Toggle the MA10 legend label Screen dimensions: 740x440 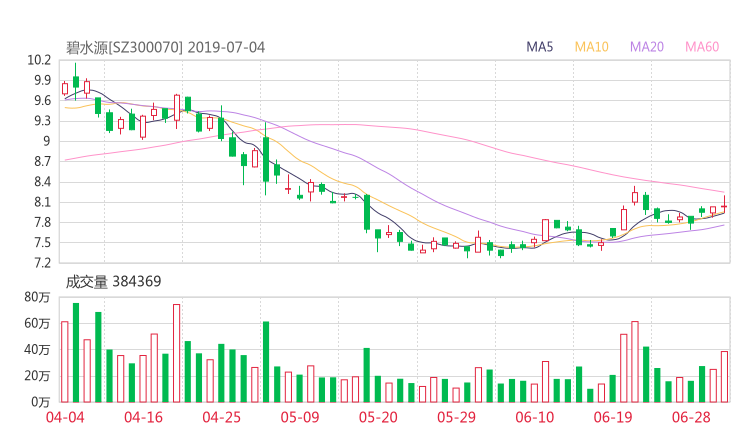coord(591,47)
